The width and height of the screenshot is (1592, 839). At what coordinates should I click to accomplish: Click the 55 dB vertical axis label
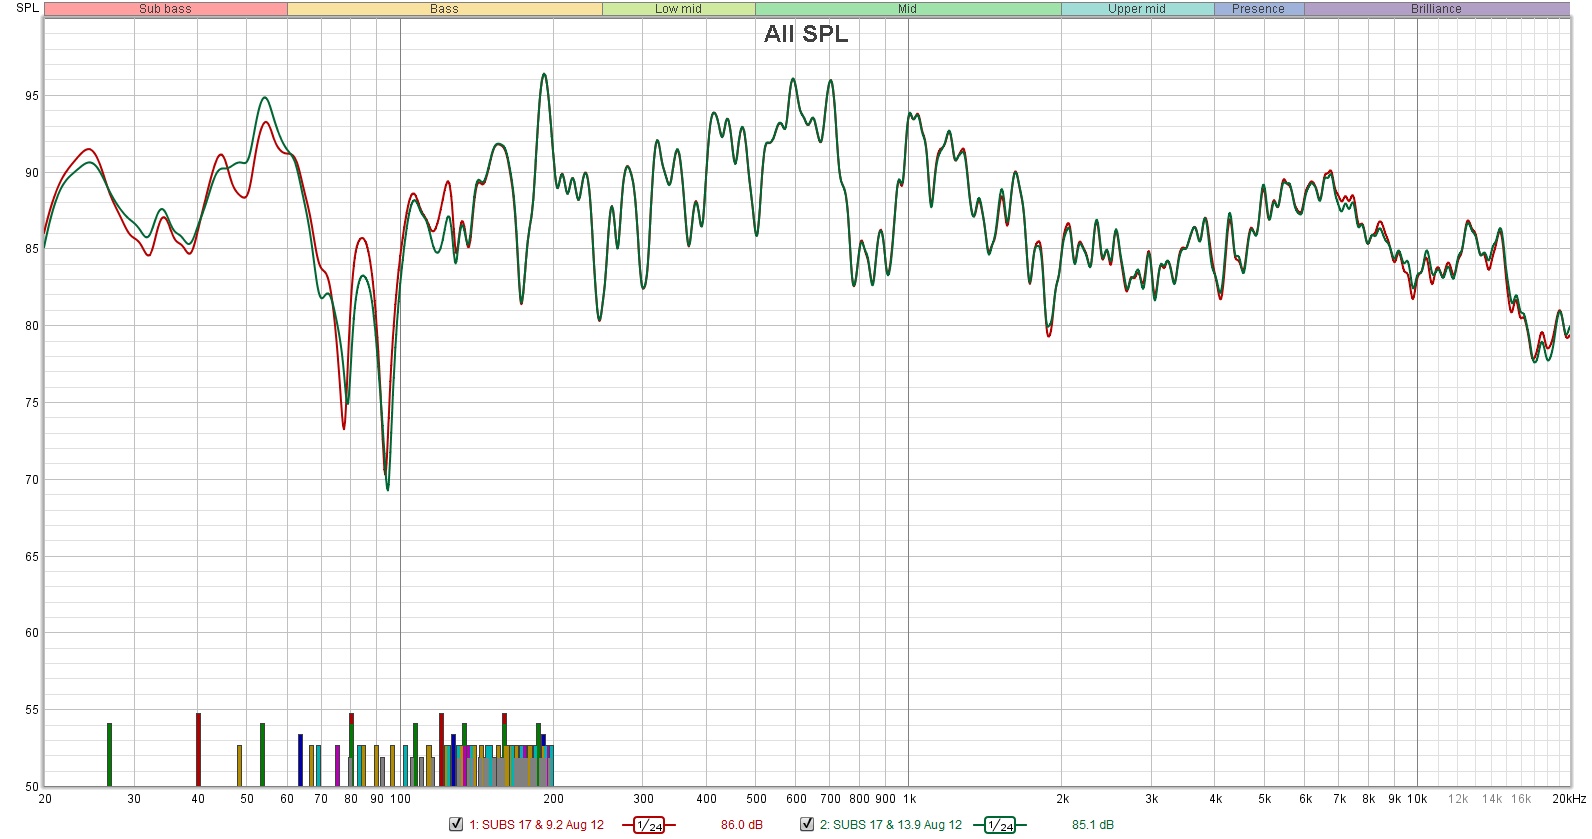pos(32,710)
